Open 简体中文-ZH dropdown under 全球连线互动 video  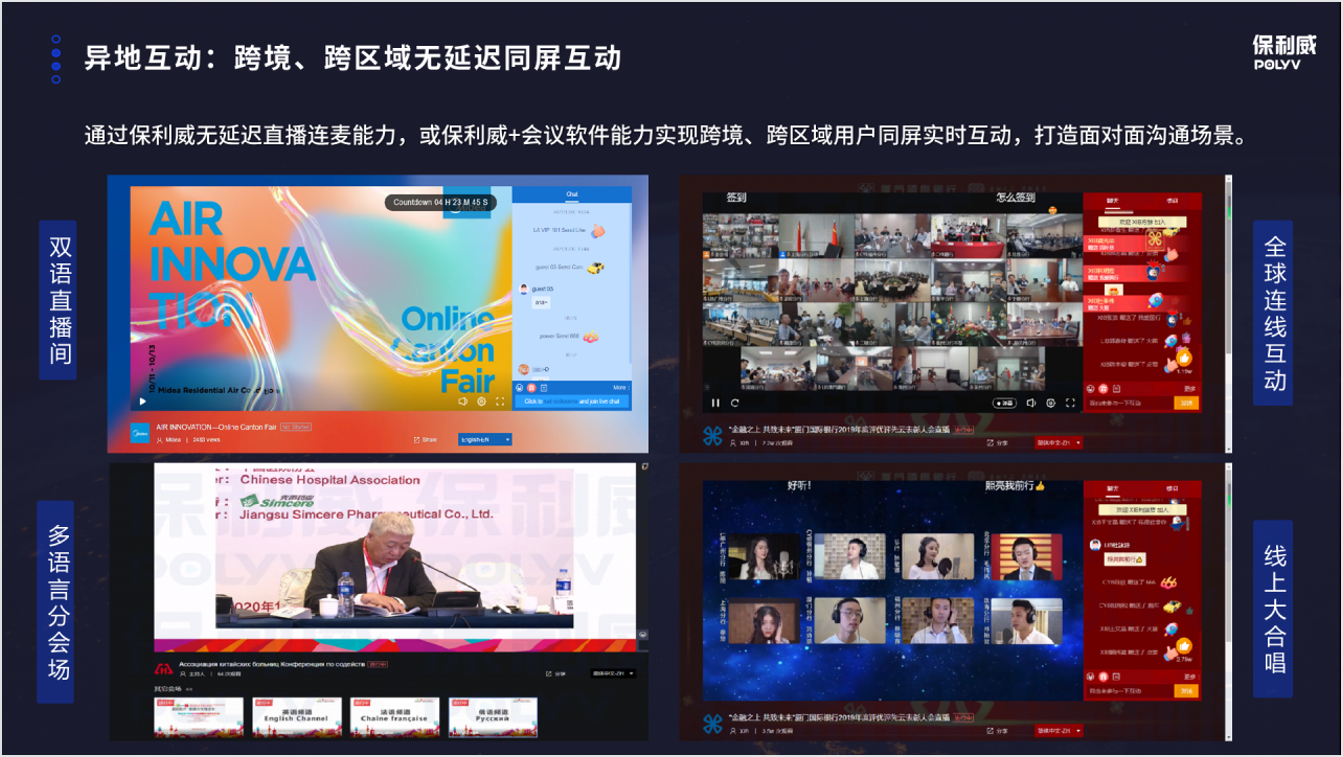point(1058,442)
